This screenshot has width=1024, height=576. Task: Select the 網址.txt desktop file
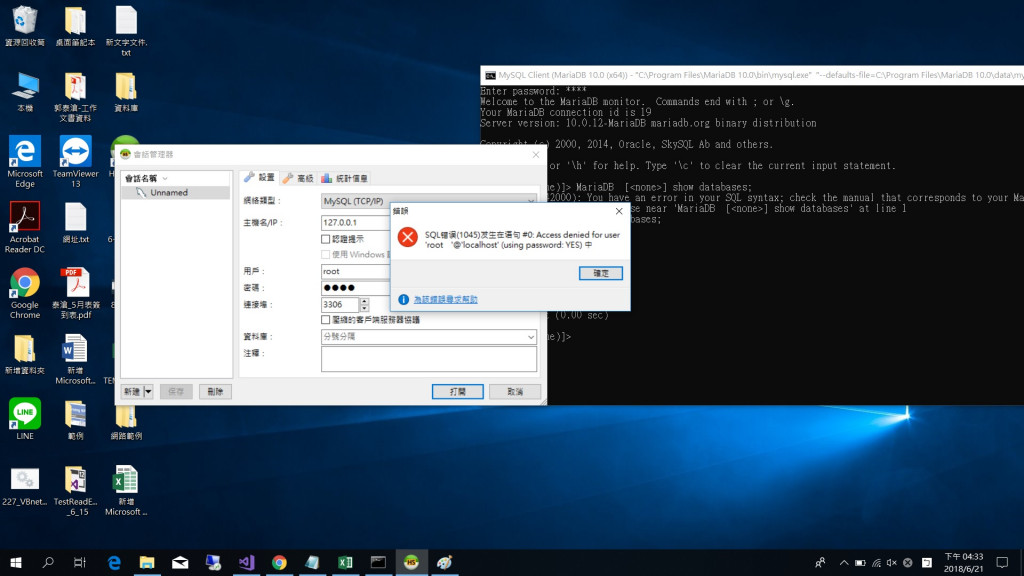coord(76,222)
